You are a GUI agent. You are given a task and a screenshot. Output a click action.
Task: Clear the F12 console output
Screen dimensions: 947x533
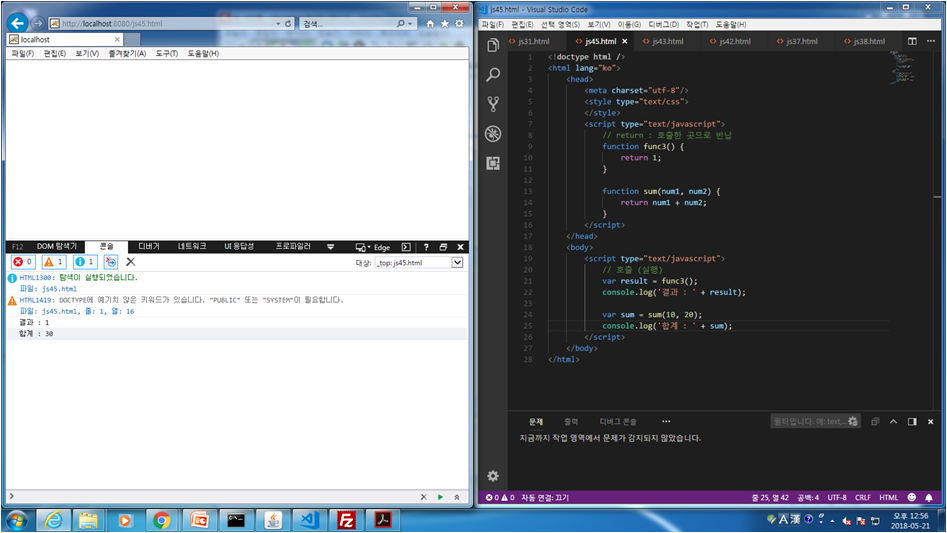pos(130,261)
